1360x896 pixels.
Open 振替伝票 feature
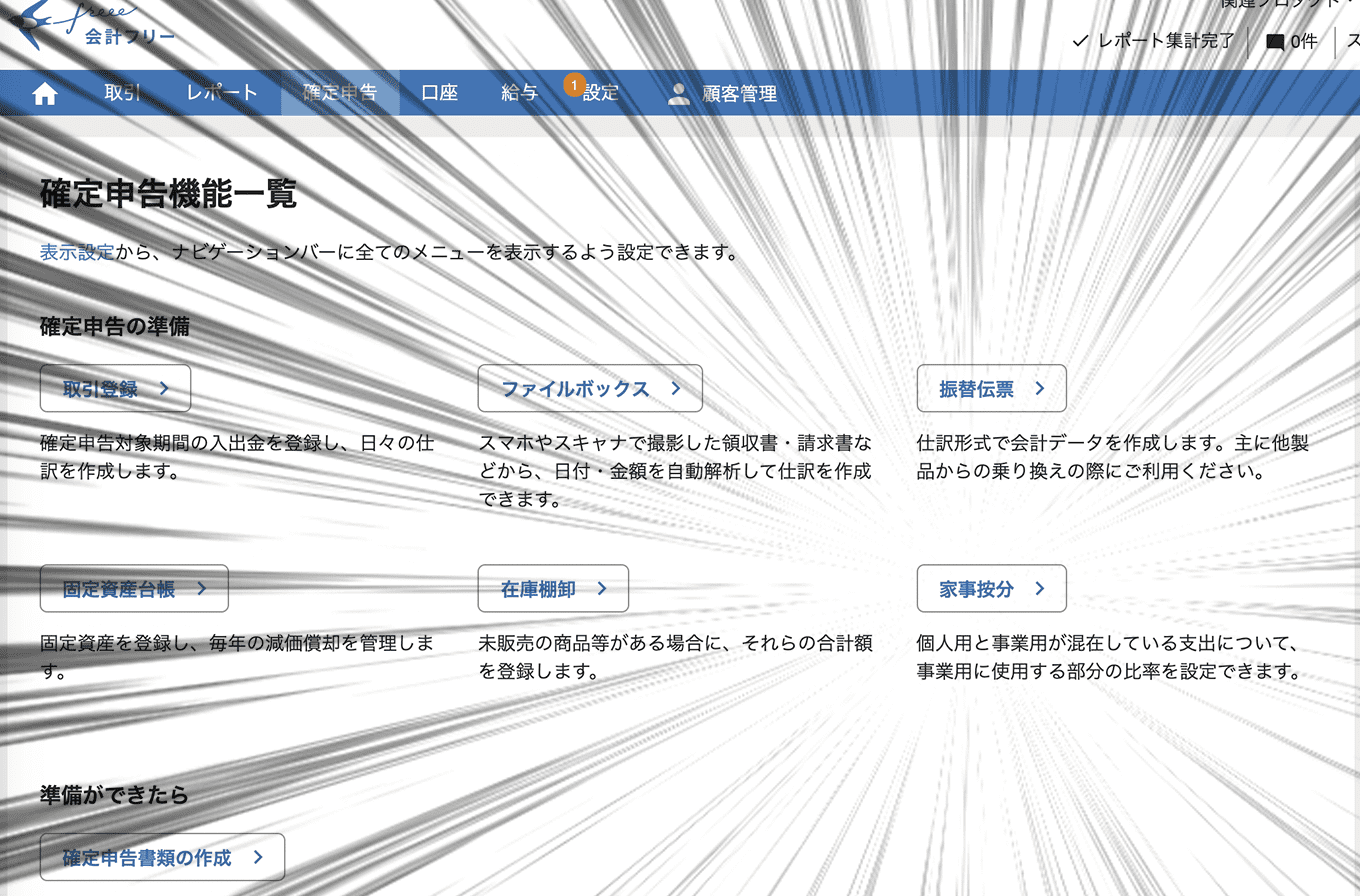(992, 389)
